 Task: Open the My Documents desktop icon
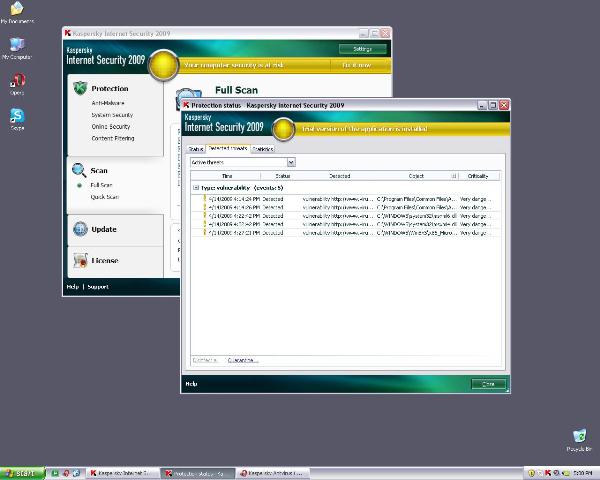[x=17, y=13]
